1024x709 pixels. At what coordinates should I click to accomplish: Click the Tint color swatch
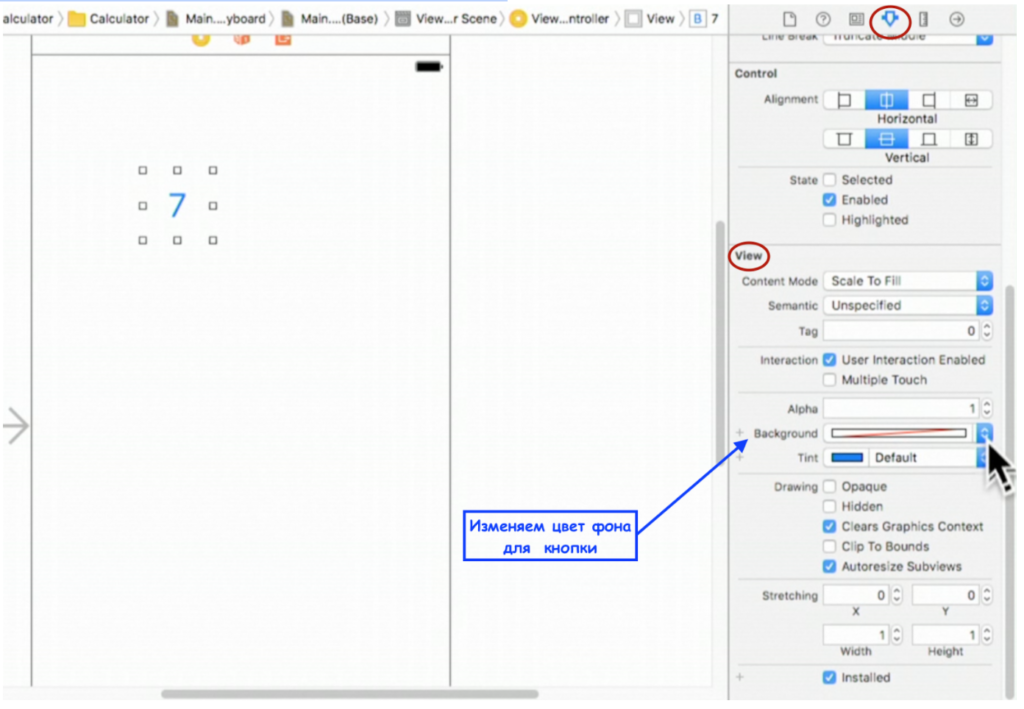coord(845,457)
